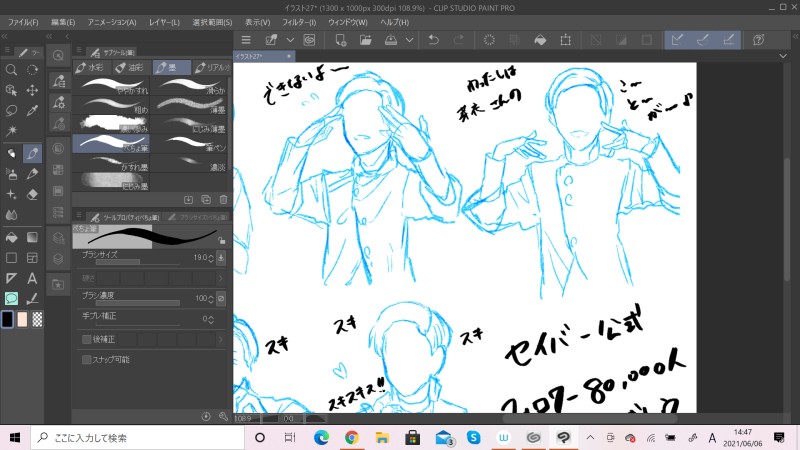800x450 pixels.
Task: Click the tap-to-help question icon
Action: pyautogui.click(x=759, y=40)
